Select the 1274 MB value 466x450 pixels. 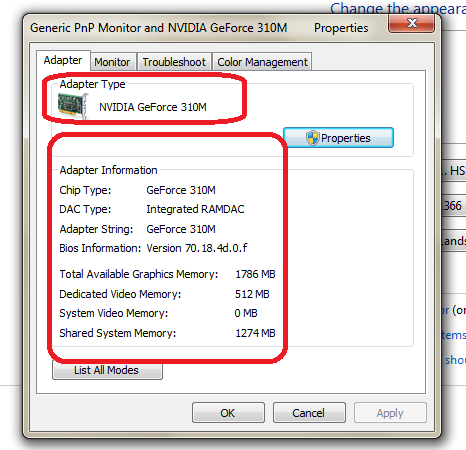click(x=255, y=333)
